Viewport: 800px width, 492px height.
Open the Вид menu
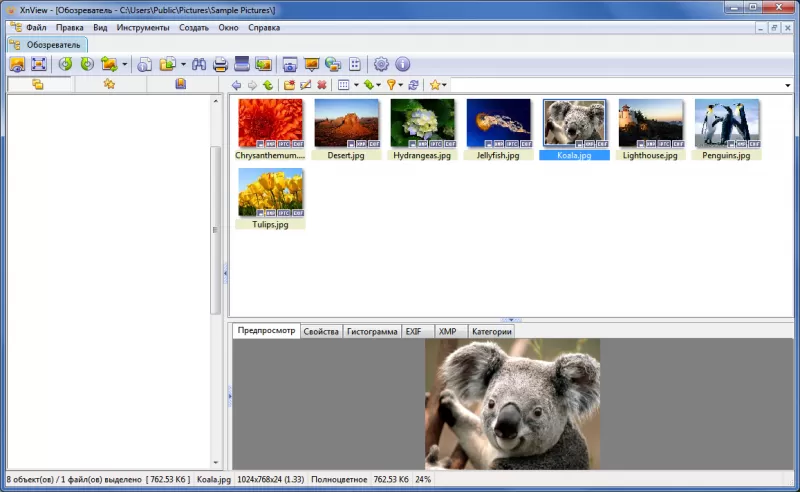coord(100,28)
